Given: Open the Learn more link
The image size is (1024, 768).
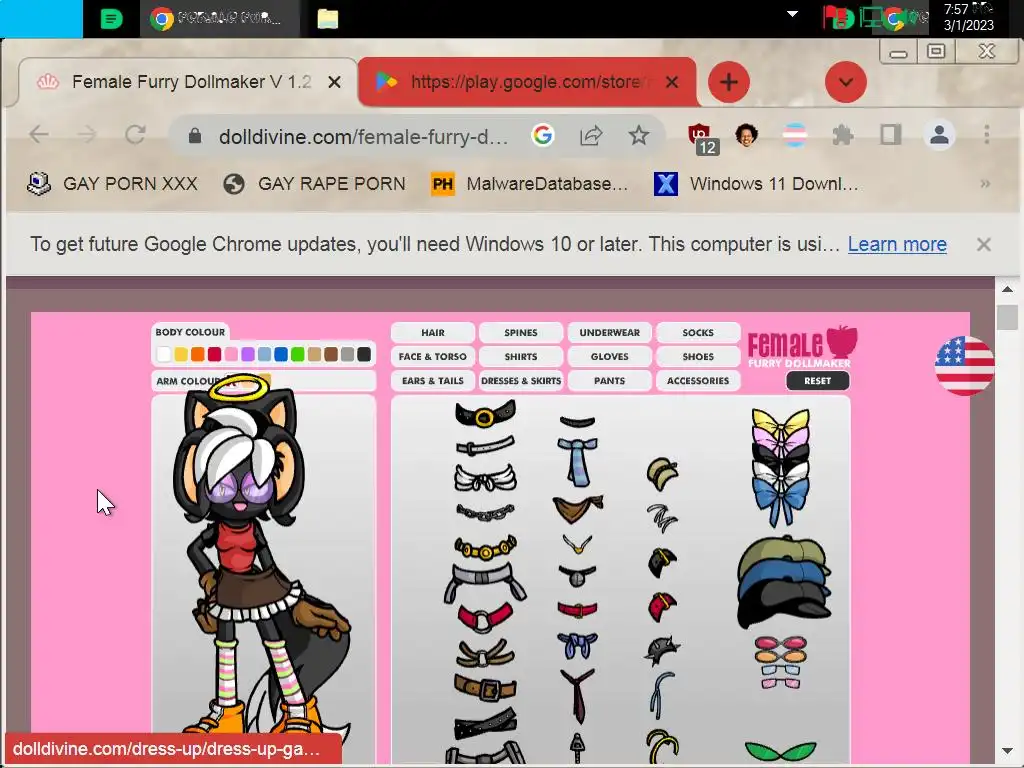Looking at the screenshot, I should (897, 244).
